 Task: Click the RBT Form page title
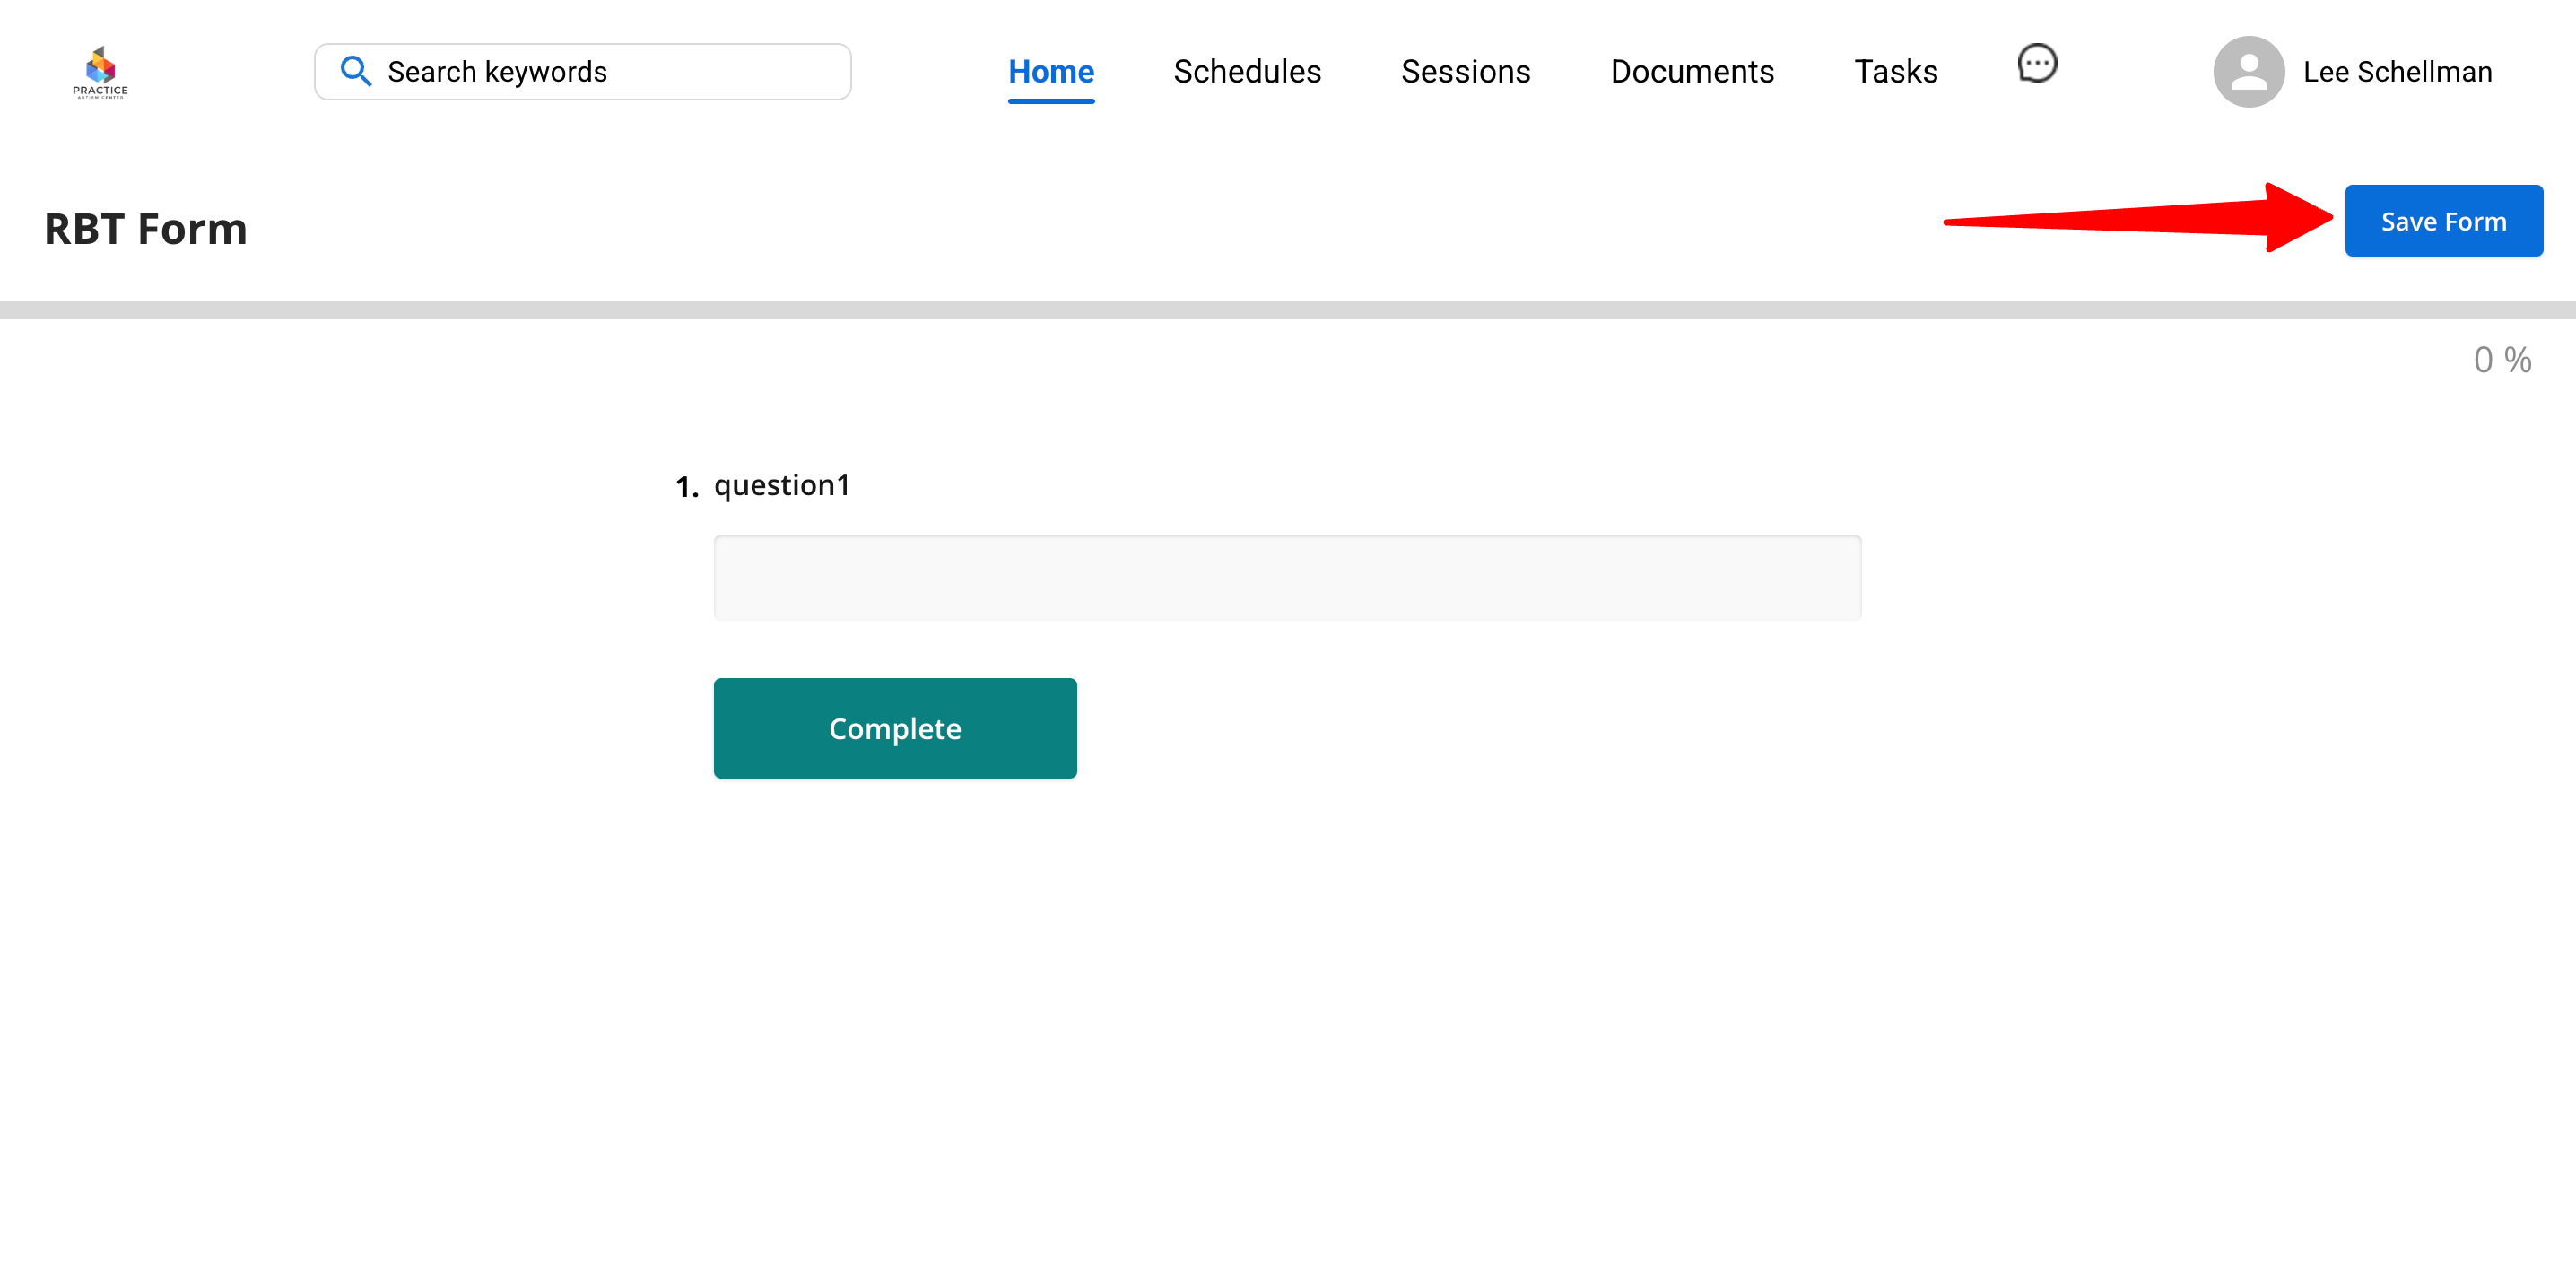(x=146, y=229)
